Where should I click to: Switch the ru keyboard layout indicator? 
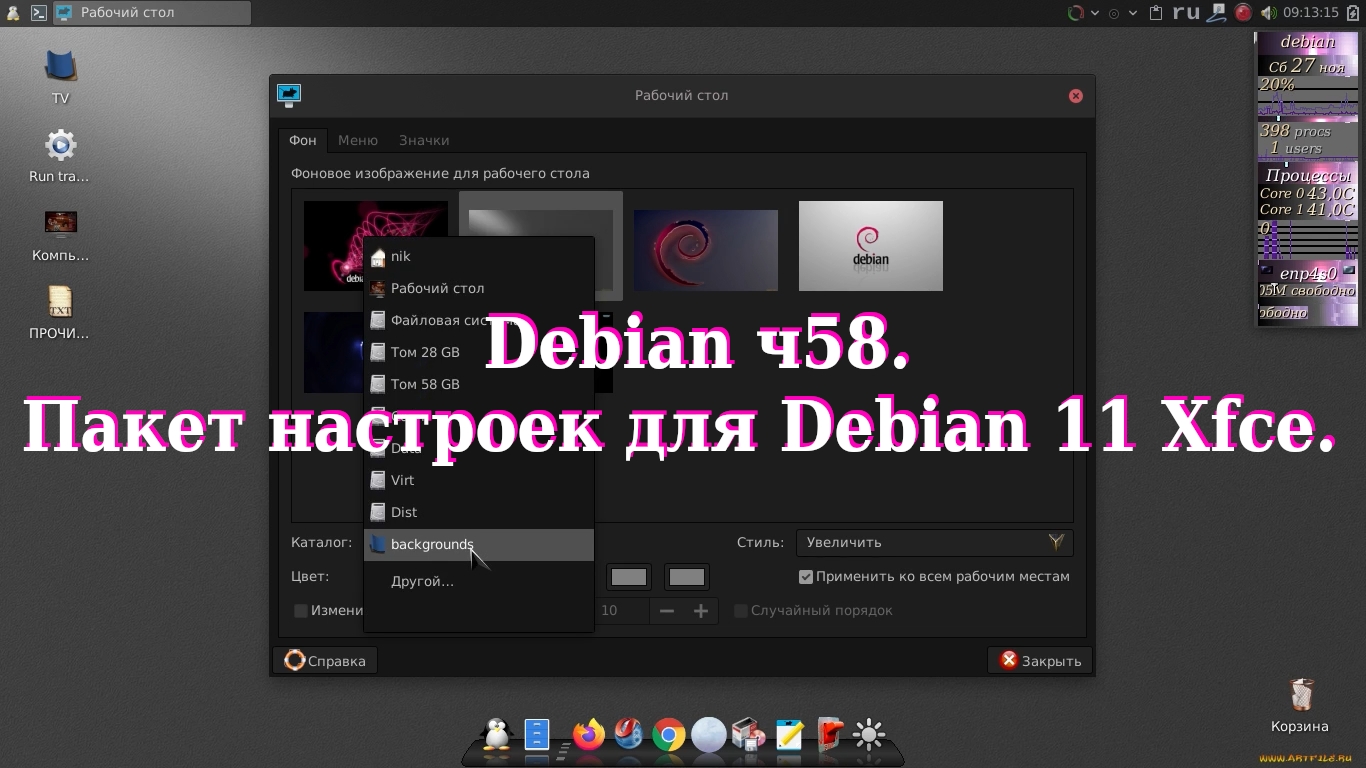[x=1186, y=12]
